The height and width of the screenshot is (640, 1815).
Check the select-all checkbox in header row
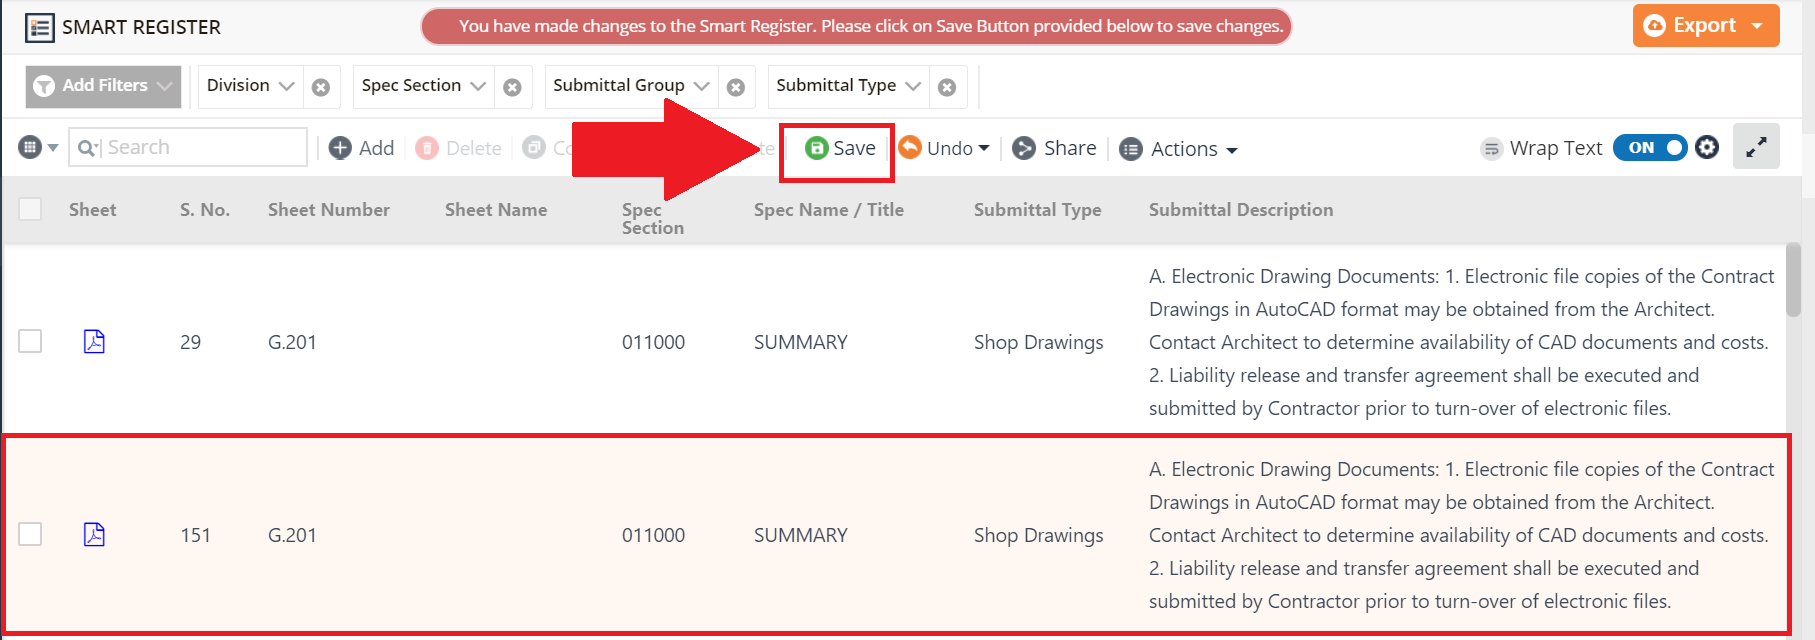click(x=30, y=209)
